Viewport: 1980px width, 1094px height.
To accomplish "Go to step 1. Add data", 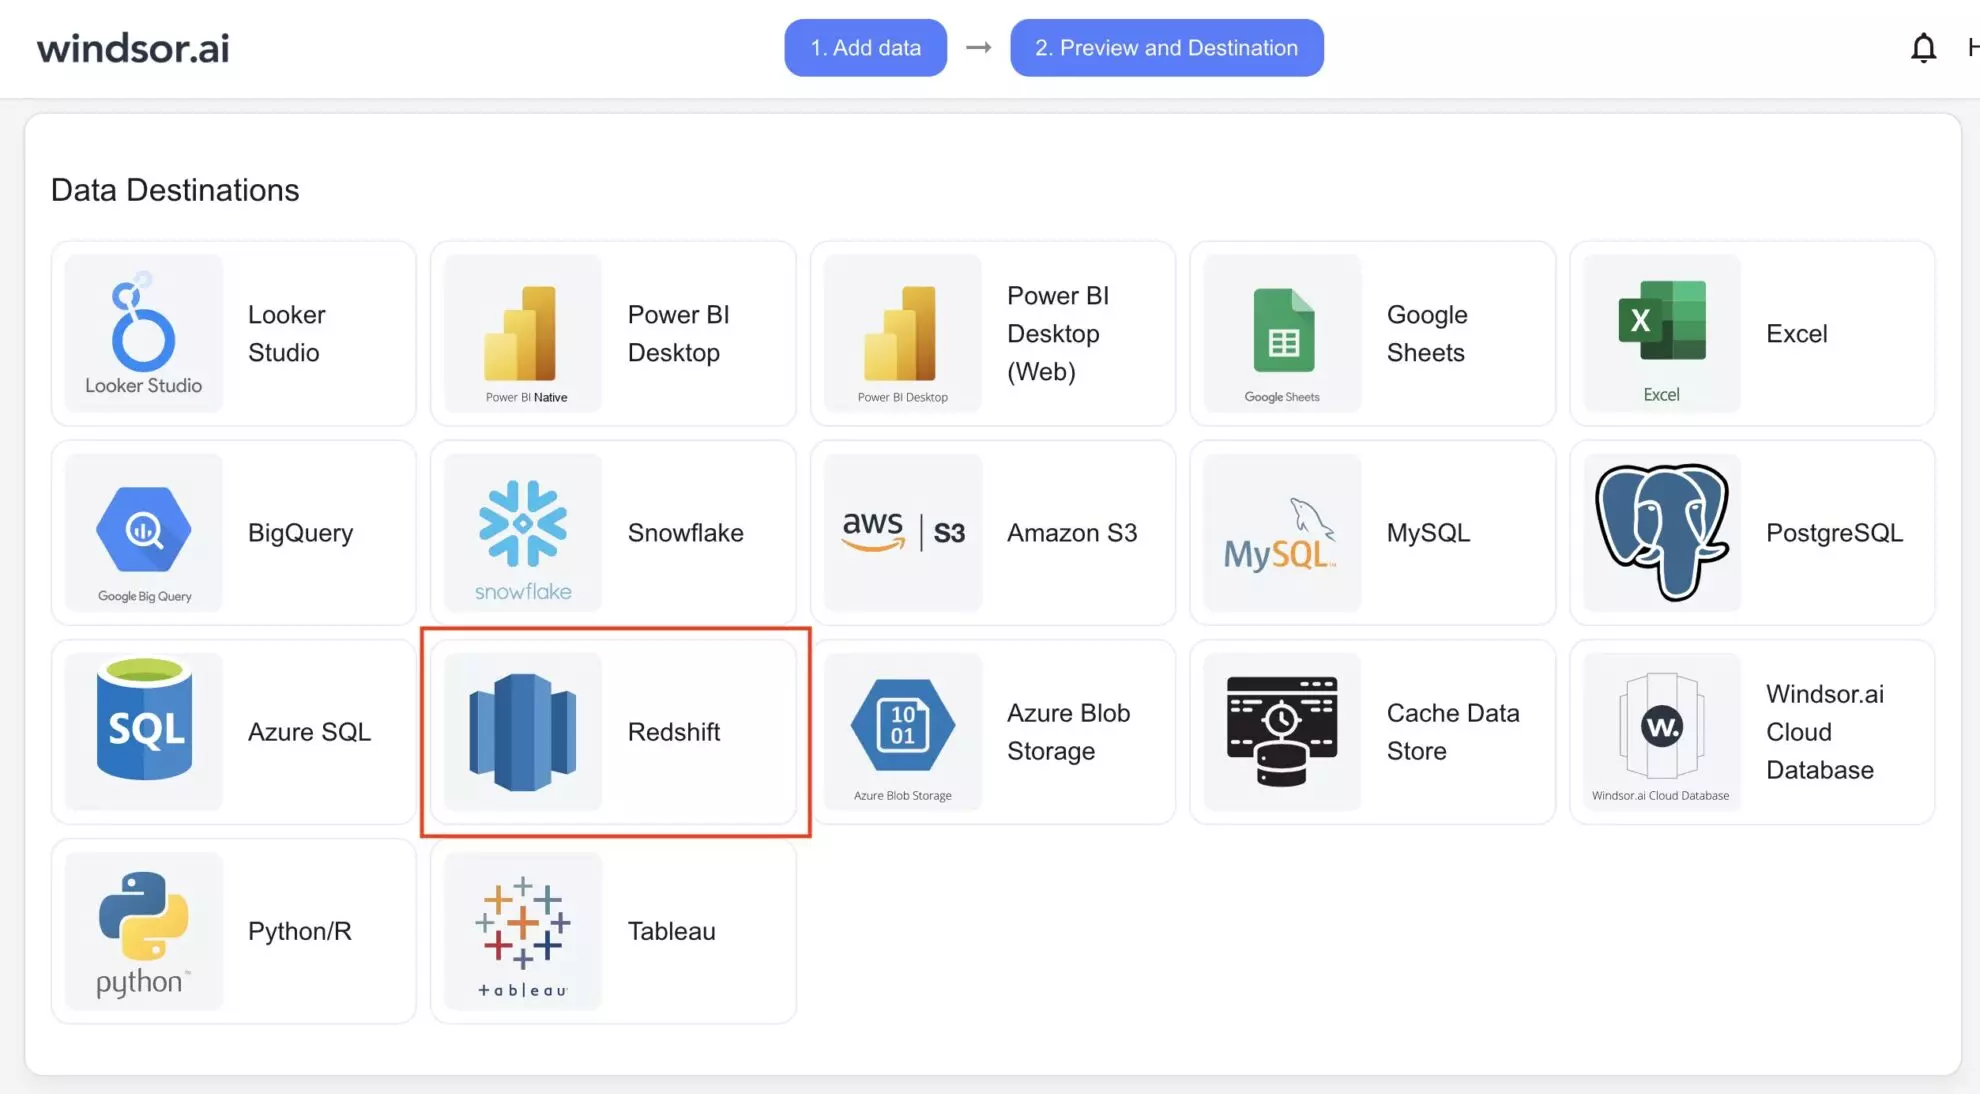I will click(865, 48).
